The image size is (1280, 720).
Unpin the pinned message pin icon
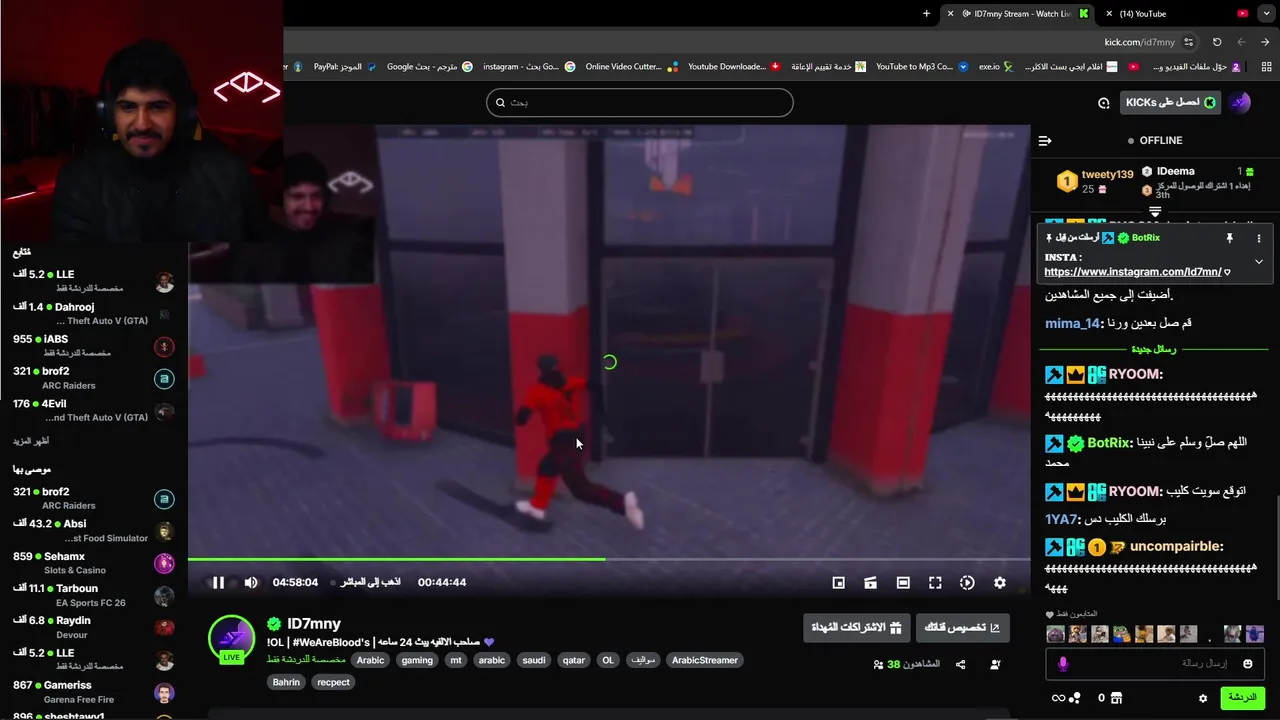[1229, 238]
